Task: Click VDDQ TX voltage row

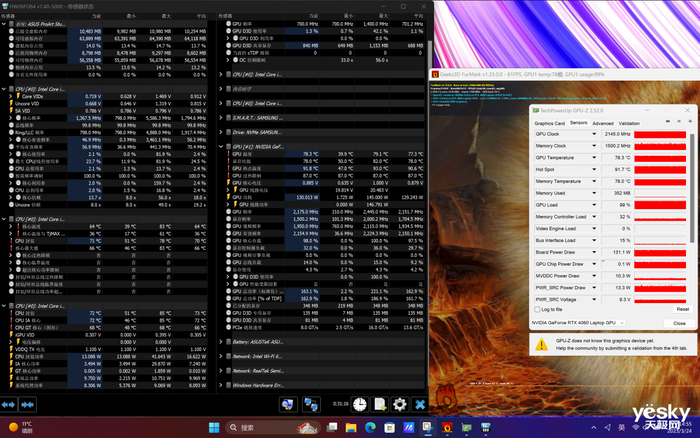Action: click(x=104, y=349)
